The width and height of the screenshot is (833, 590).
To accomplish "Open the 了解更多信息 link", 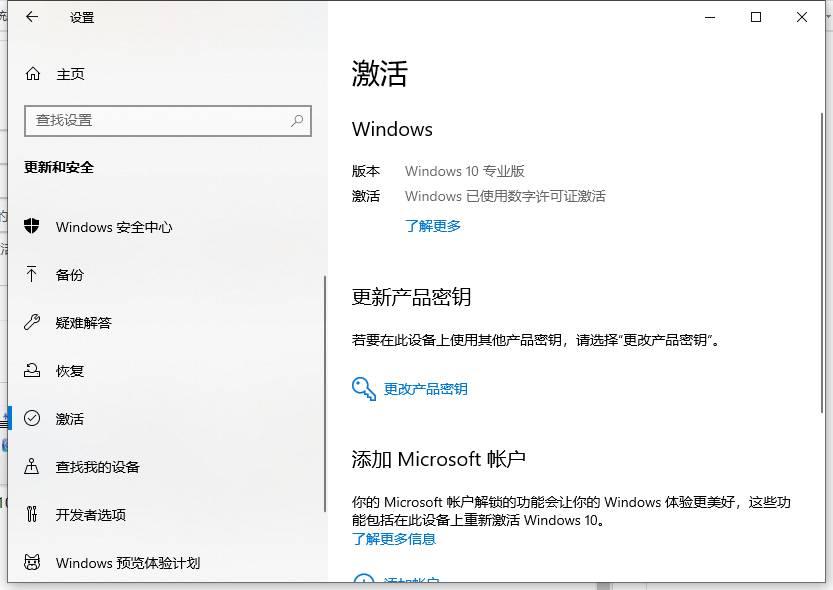I will (394, 539).
